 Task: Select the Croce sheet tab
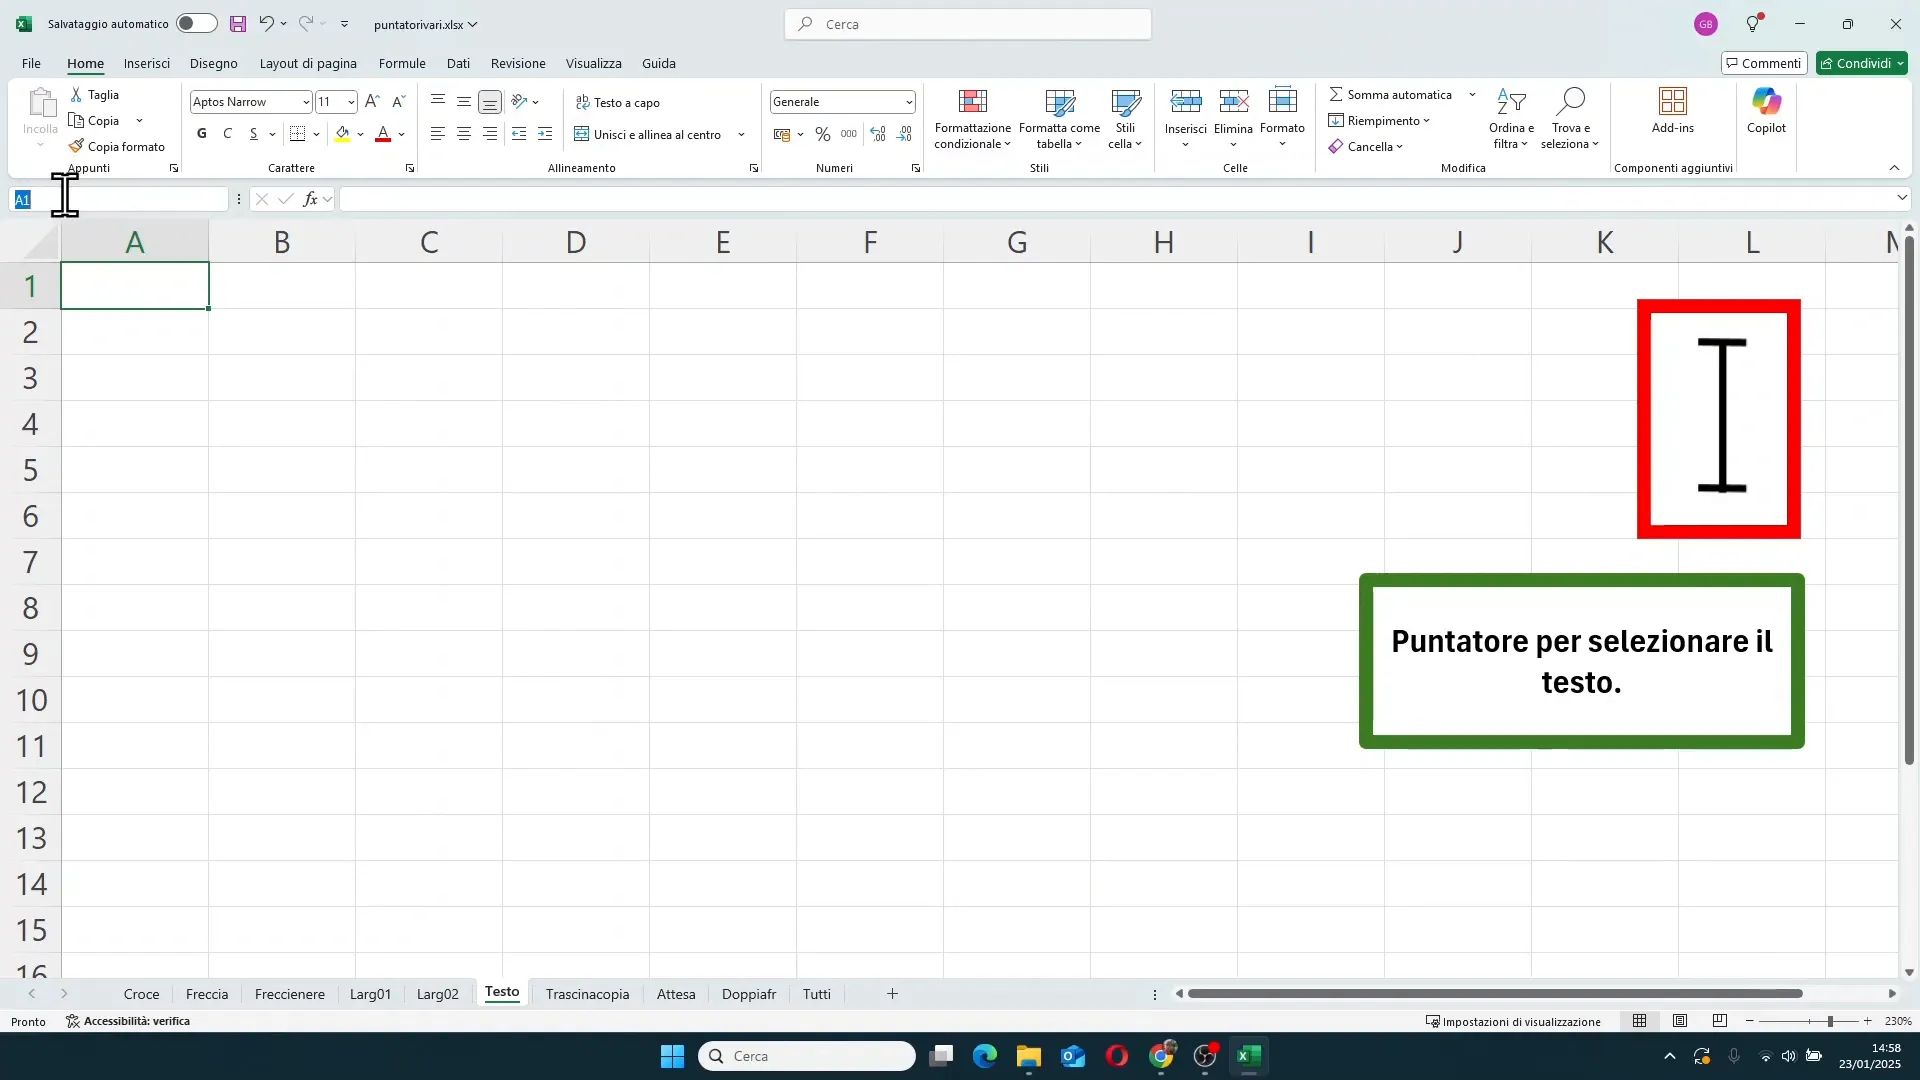[x=141, y=994]
